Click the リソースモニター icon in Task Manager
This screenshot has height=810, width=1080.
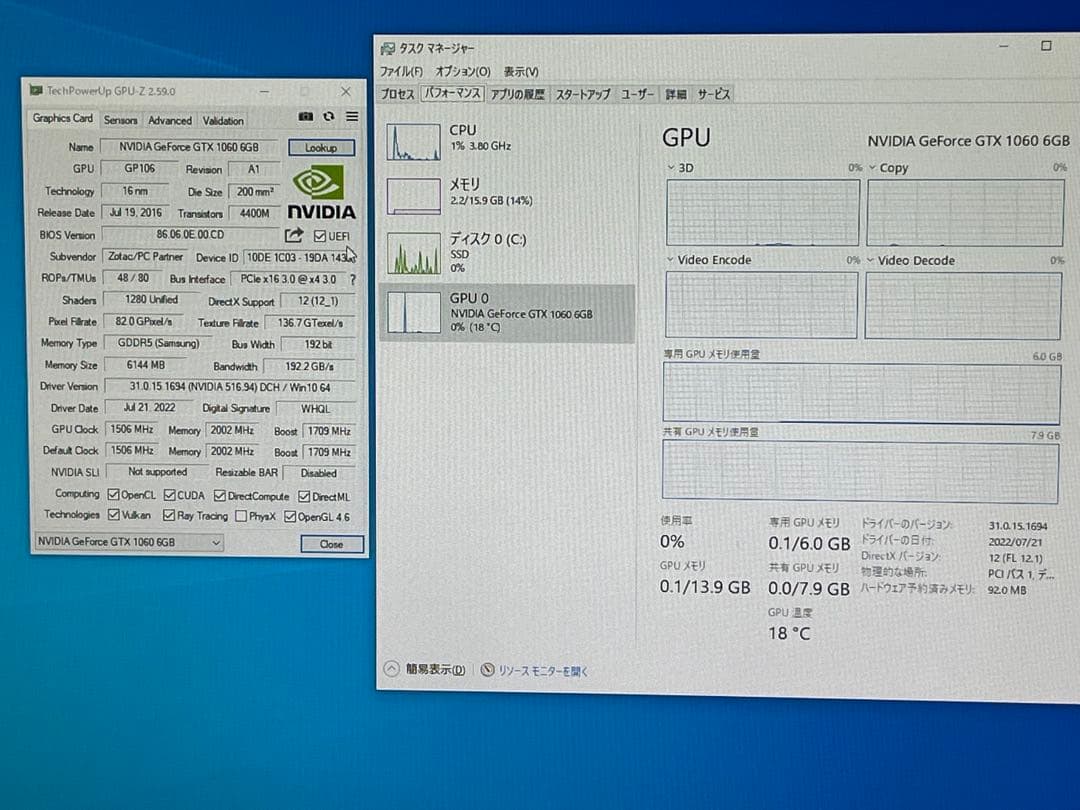[x=488, y=670]
